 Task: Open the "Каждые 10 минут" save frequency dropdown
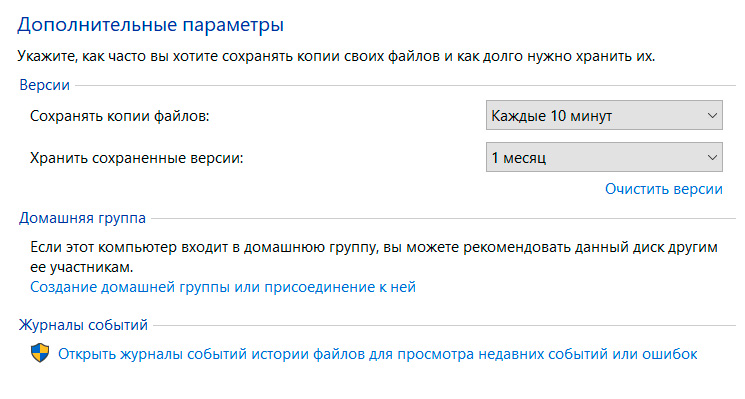coord(604,115)
